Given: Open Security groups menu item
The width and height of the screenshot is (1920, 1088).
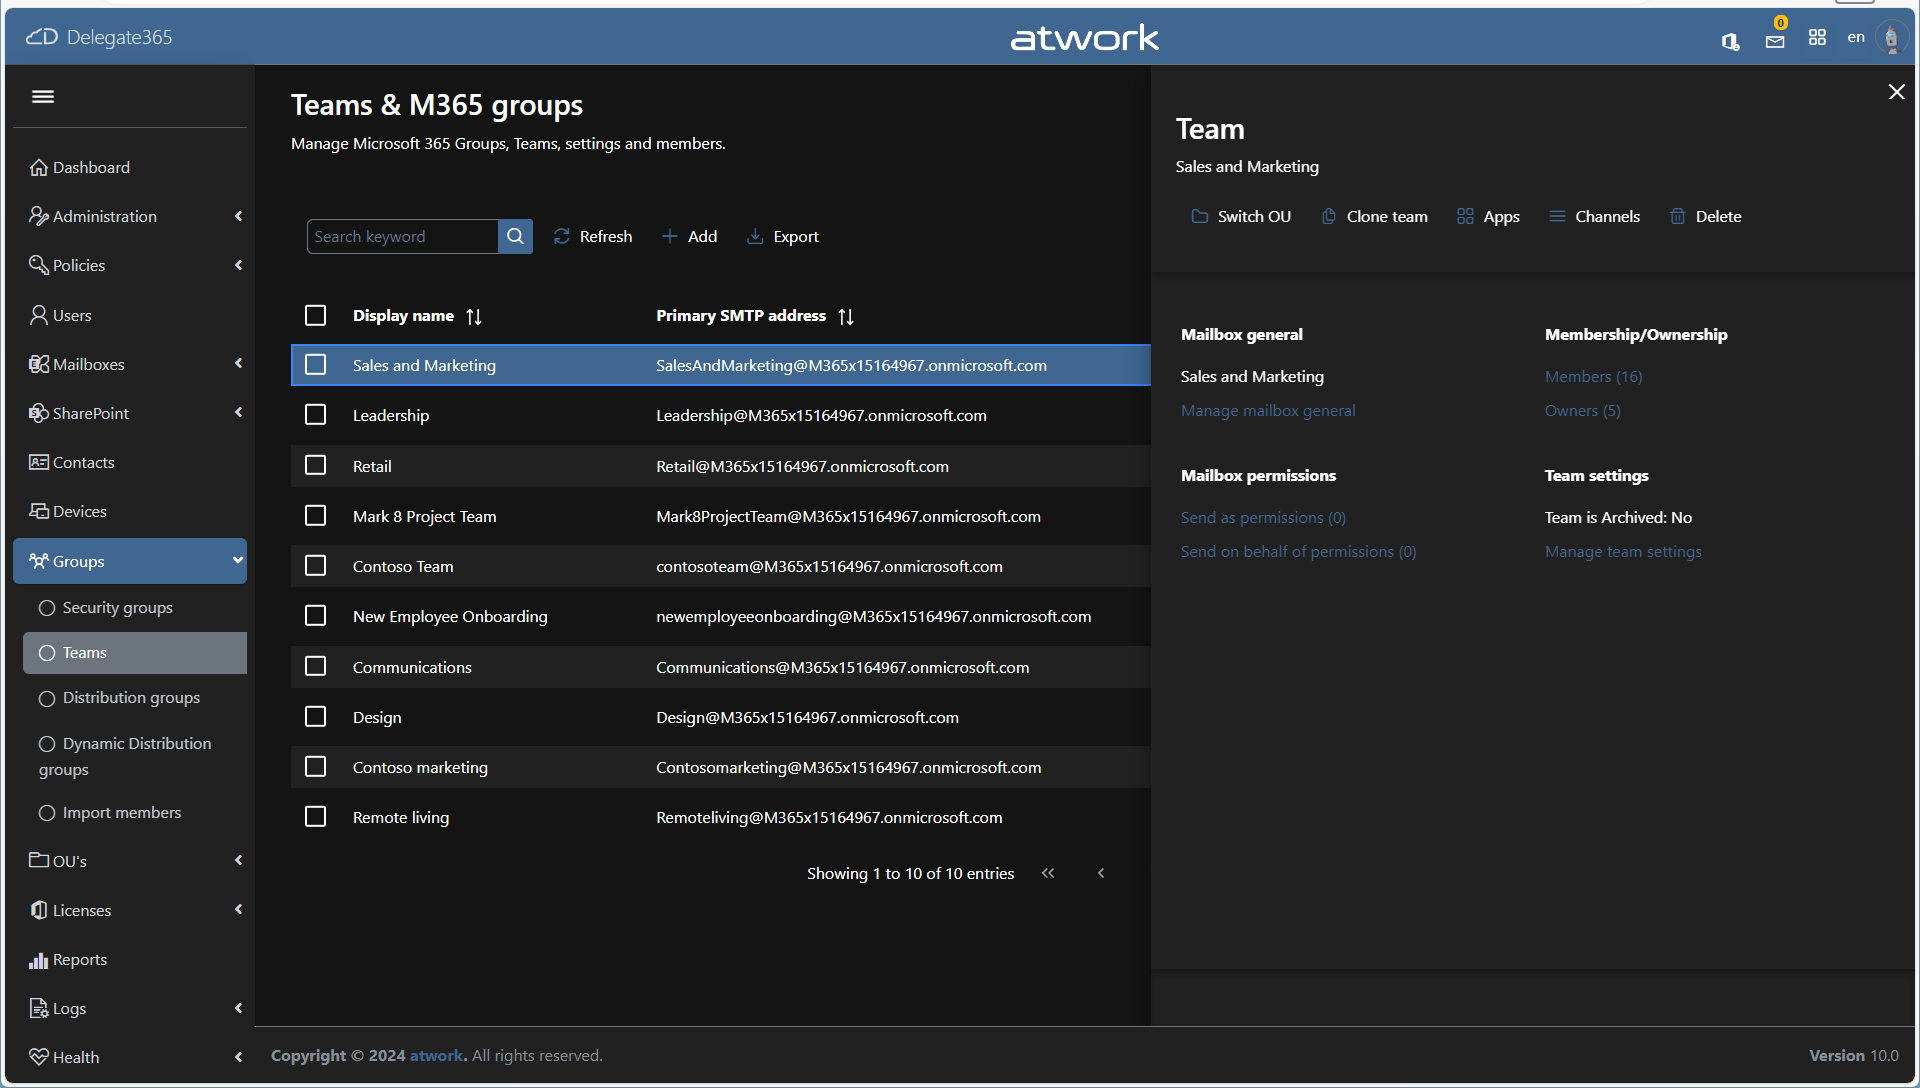Looking at the screenshot, I should 117,607.
